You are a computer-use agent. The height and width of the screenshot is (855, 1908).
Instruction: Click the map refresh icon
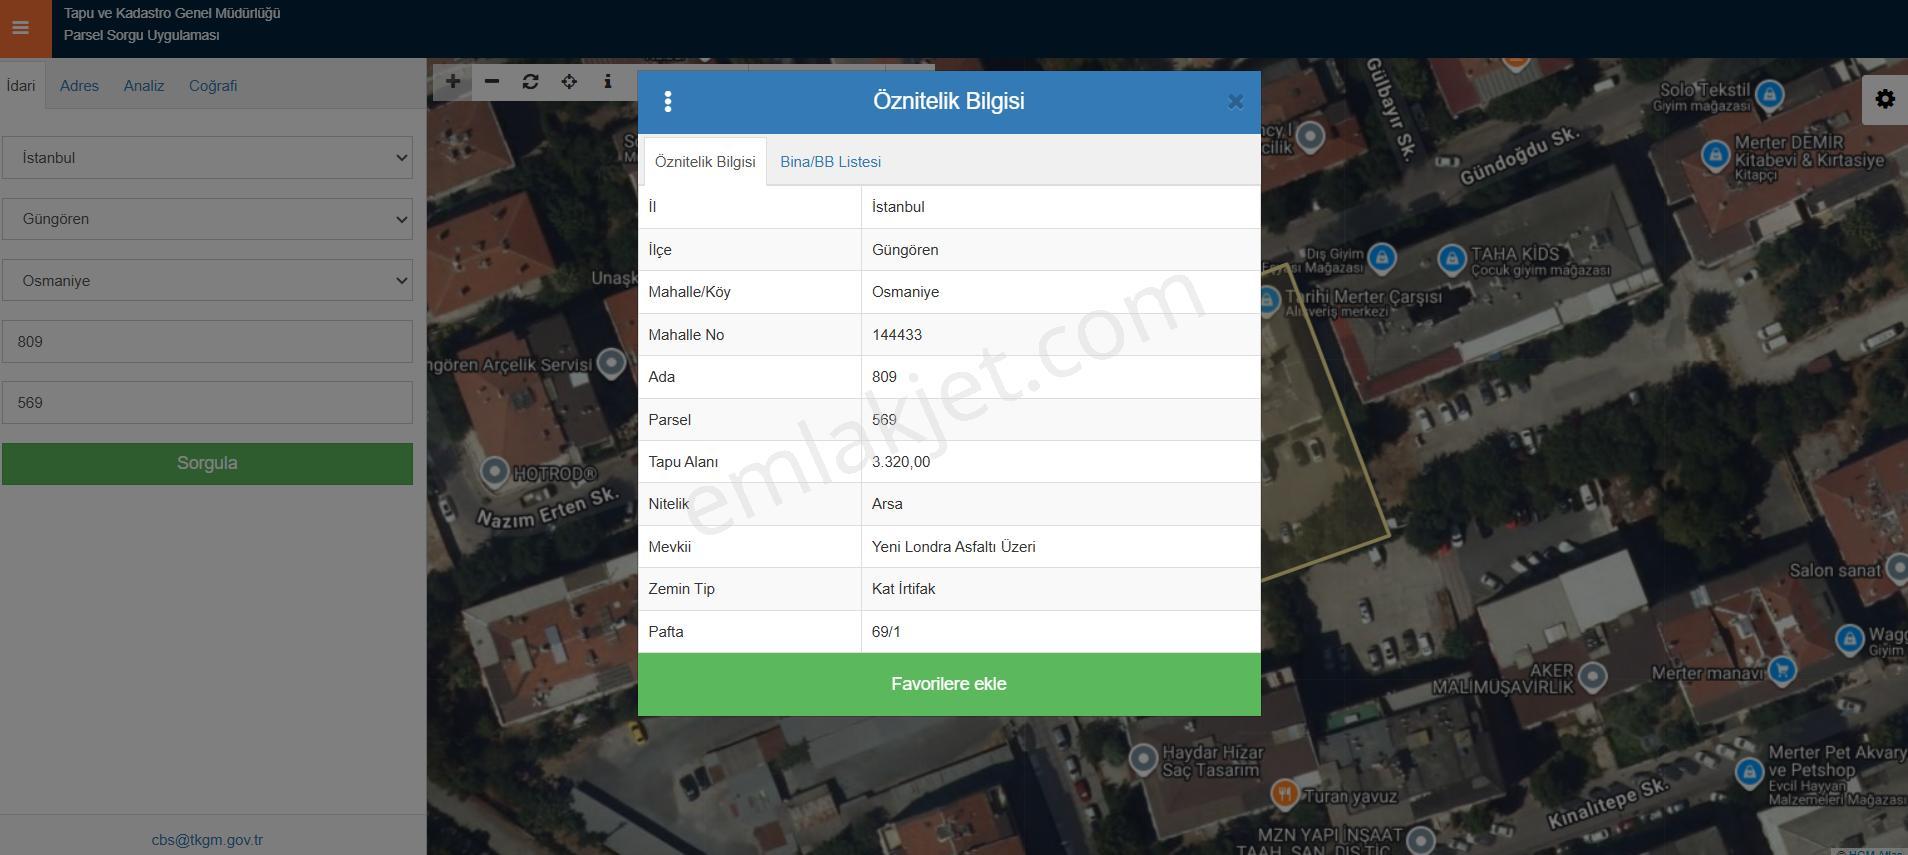tap(531, 82)
